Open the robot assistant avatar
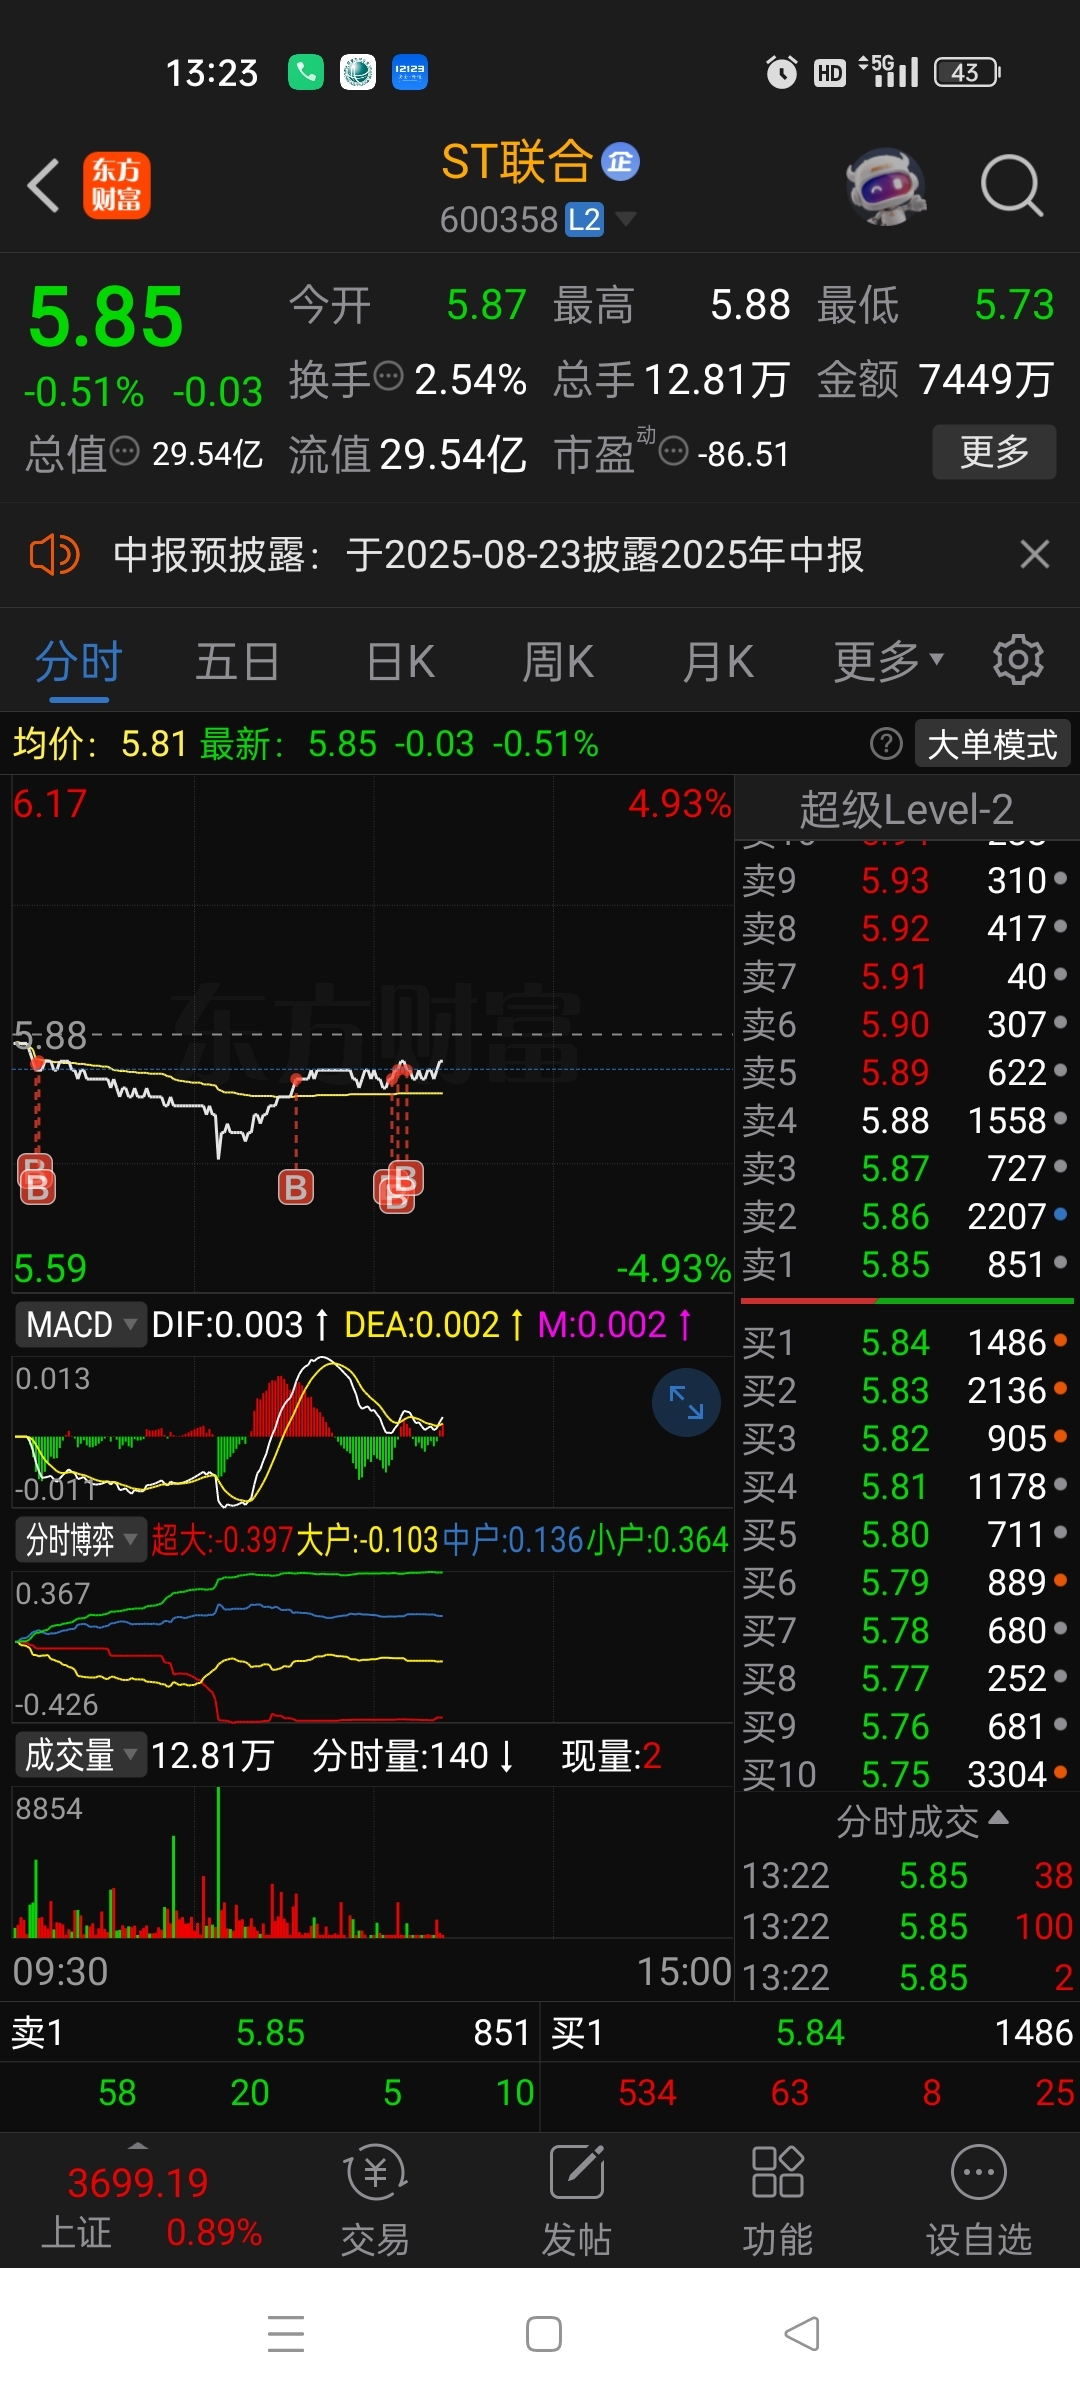Screen dimensions: 1080x2400 coord(886,186)
